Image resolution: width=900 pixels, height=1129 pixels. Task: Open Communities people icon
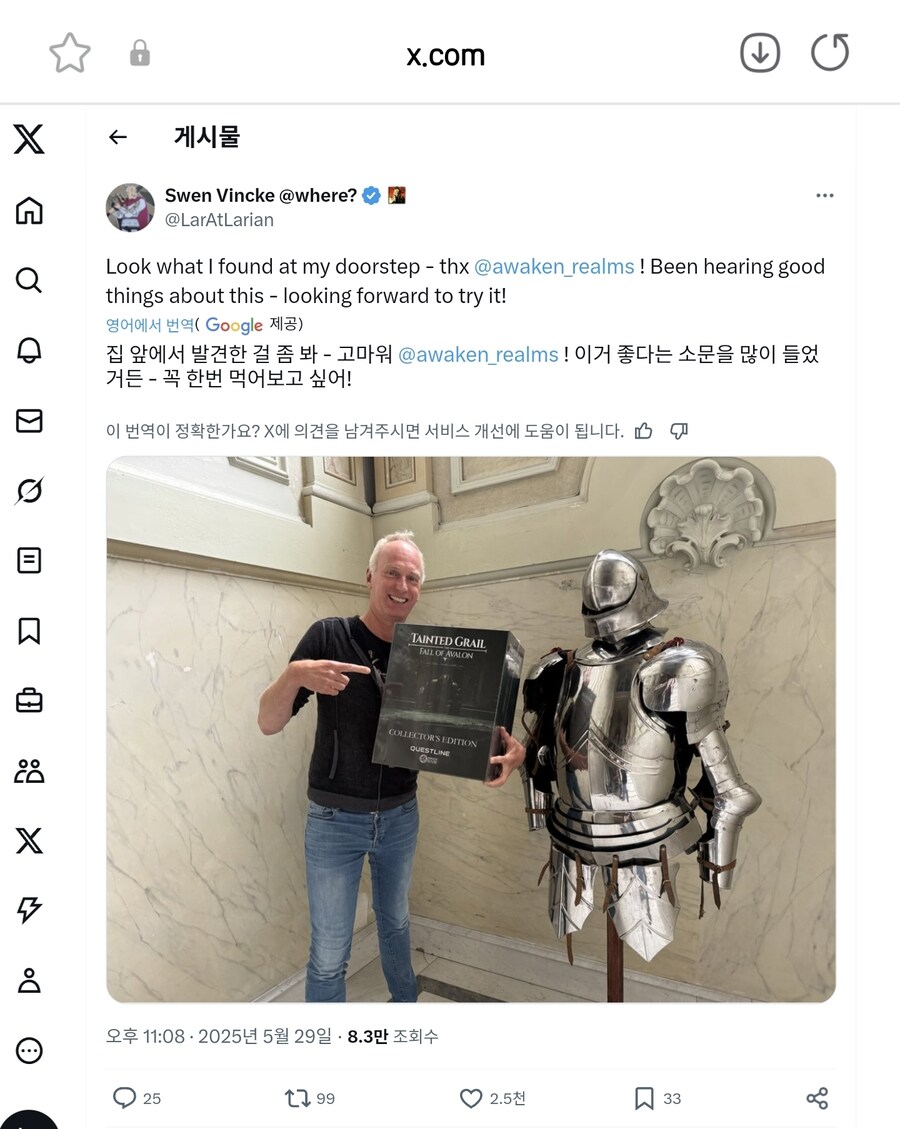click(29, 771)
